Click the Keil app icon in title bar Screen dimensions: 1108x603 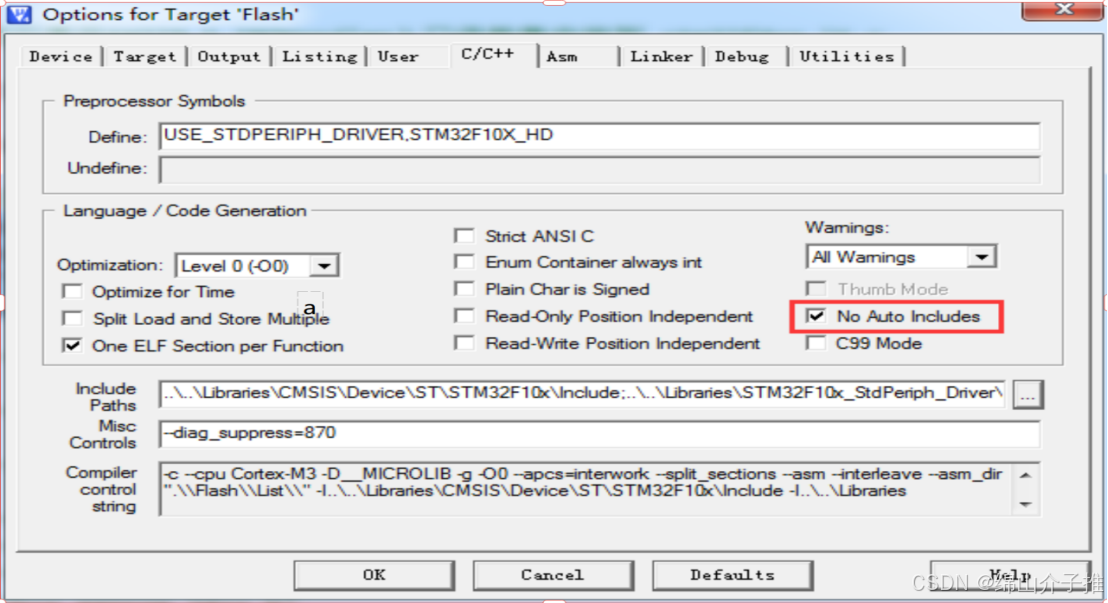pyautogui.click(x=19, y=13)
